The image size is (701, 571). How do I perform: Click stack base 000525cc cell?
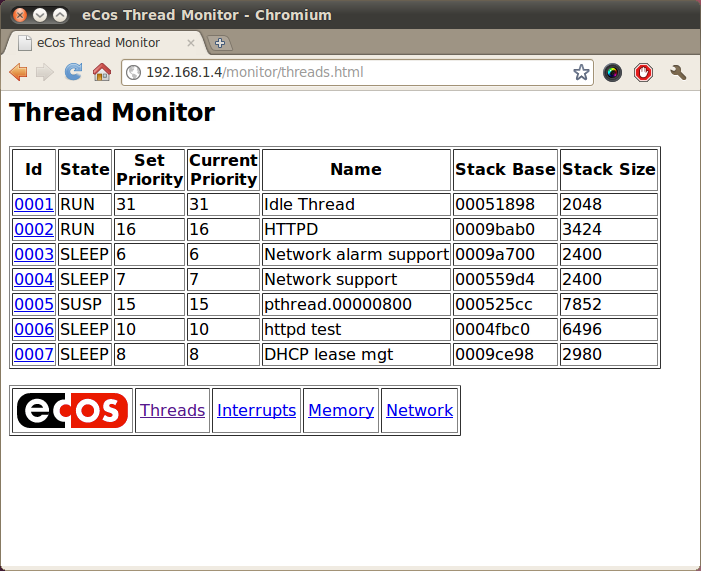click(506, 305)
